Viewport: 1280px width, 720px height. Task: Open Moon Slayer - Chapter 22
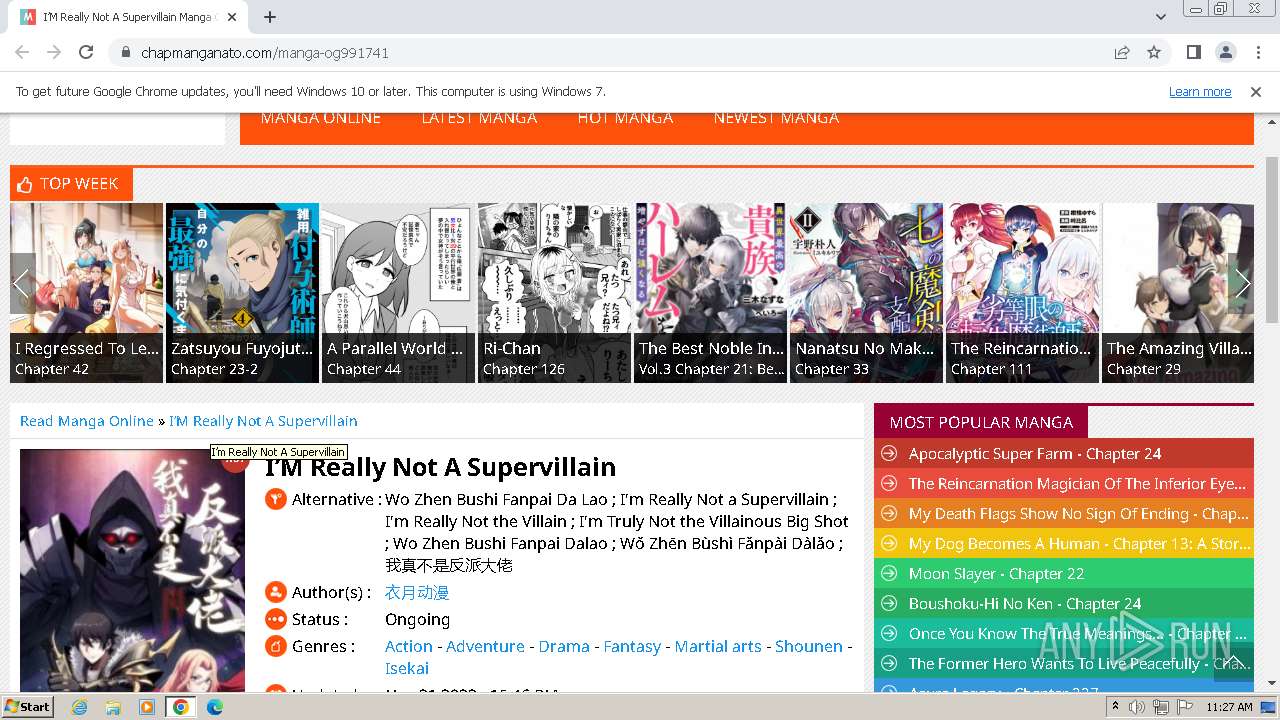tap(996, 574)
